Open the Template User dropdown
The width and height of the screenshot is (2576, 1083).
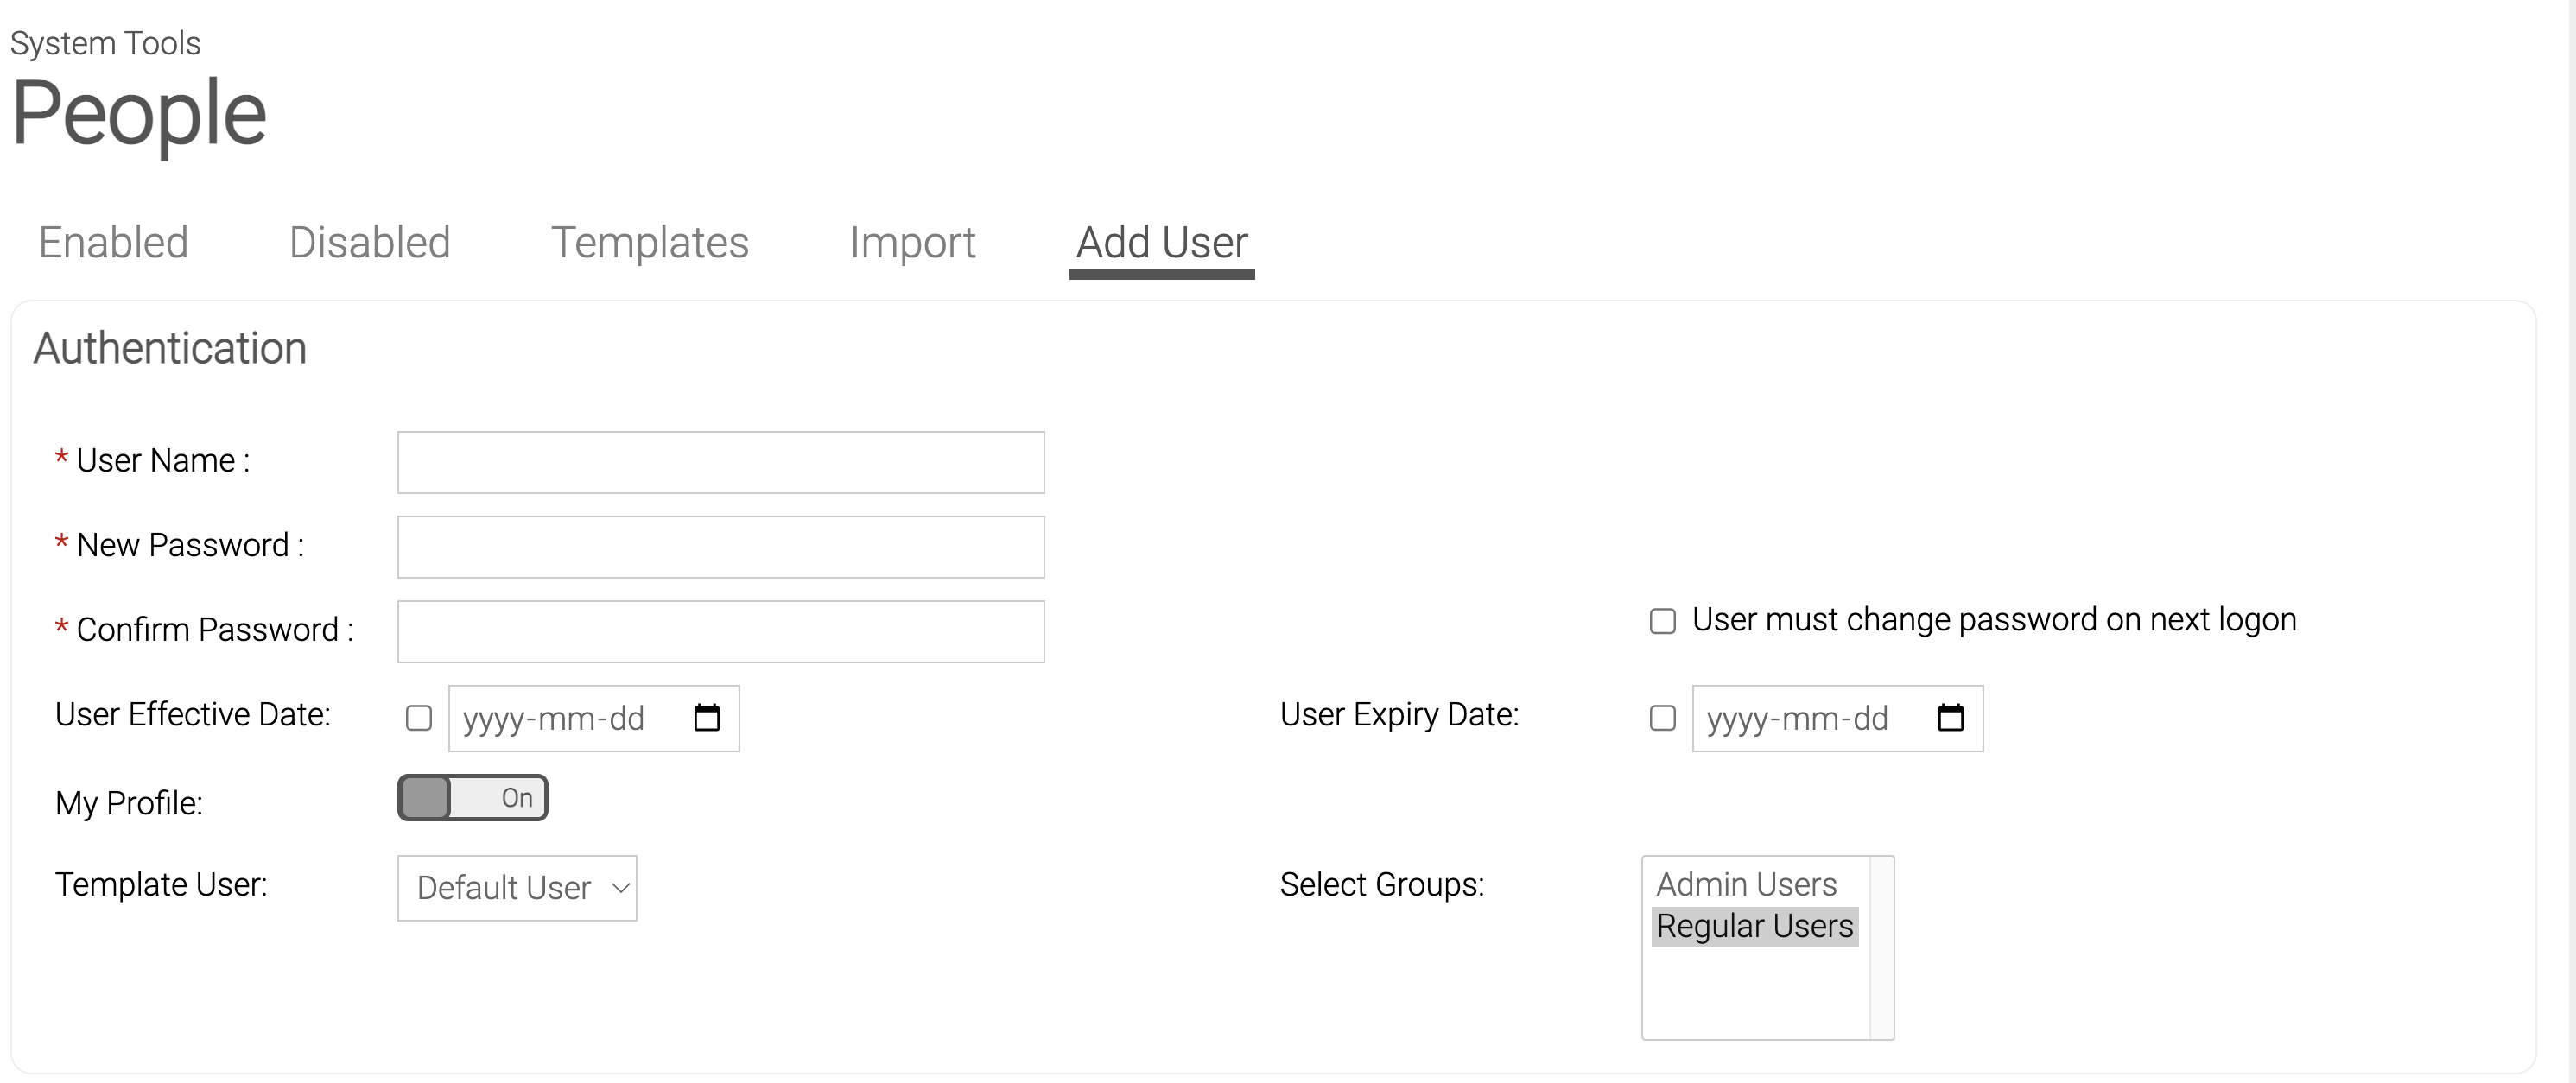pos(517,888)
